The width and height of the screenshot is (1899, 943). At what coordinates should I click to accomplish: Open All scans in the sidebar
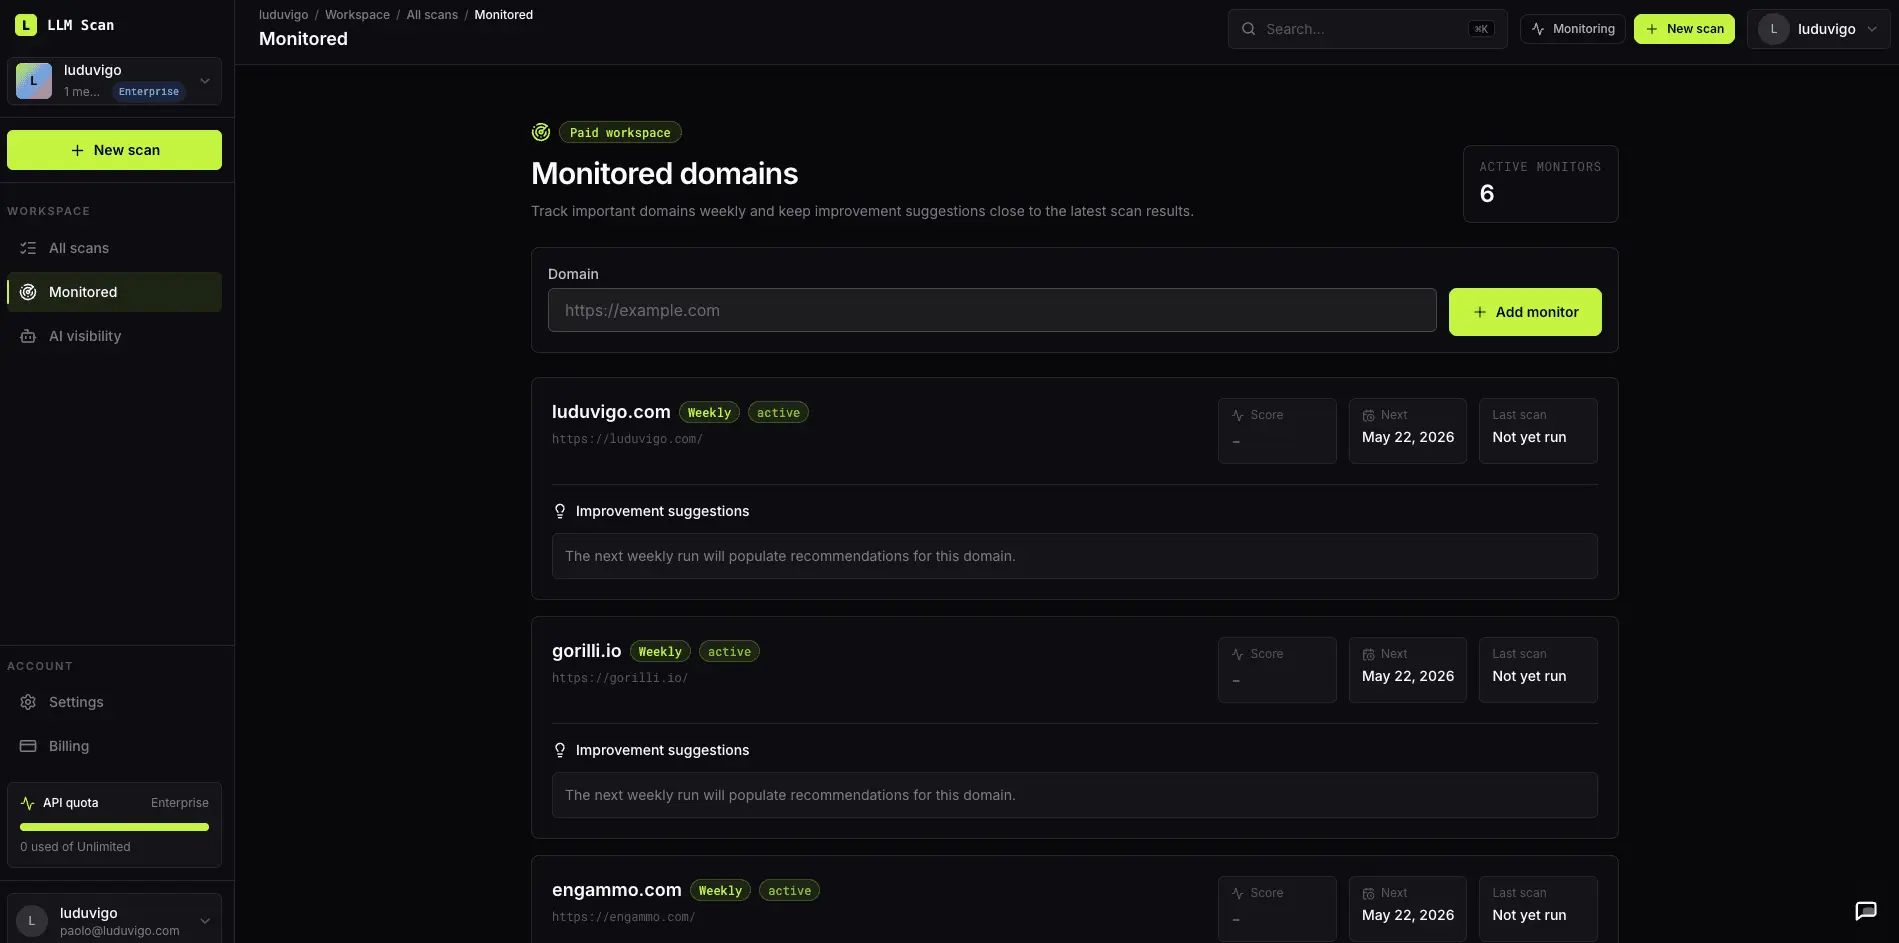[114, 248]
